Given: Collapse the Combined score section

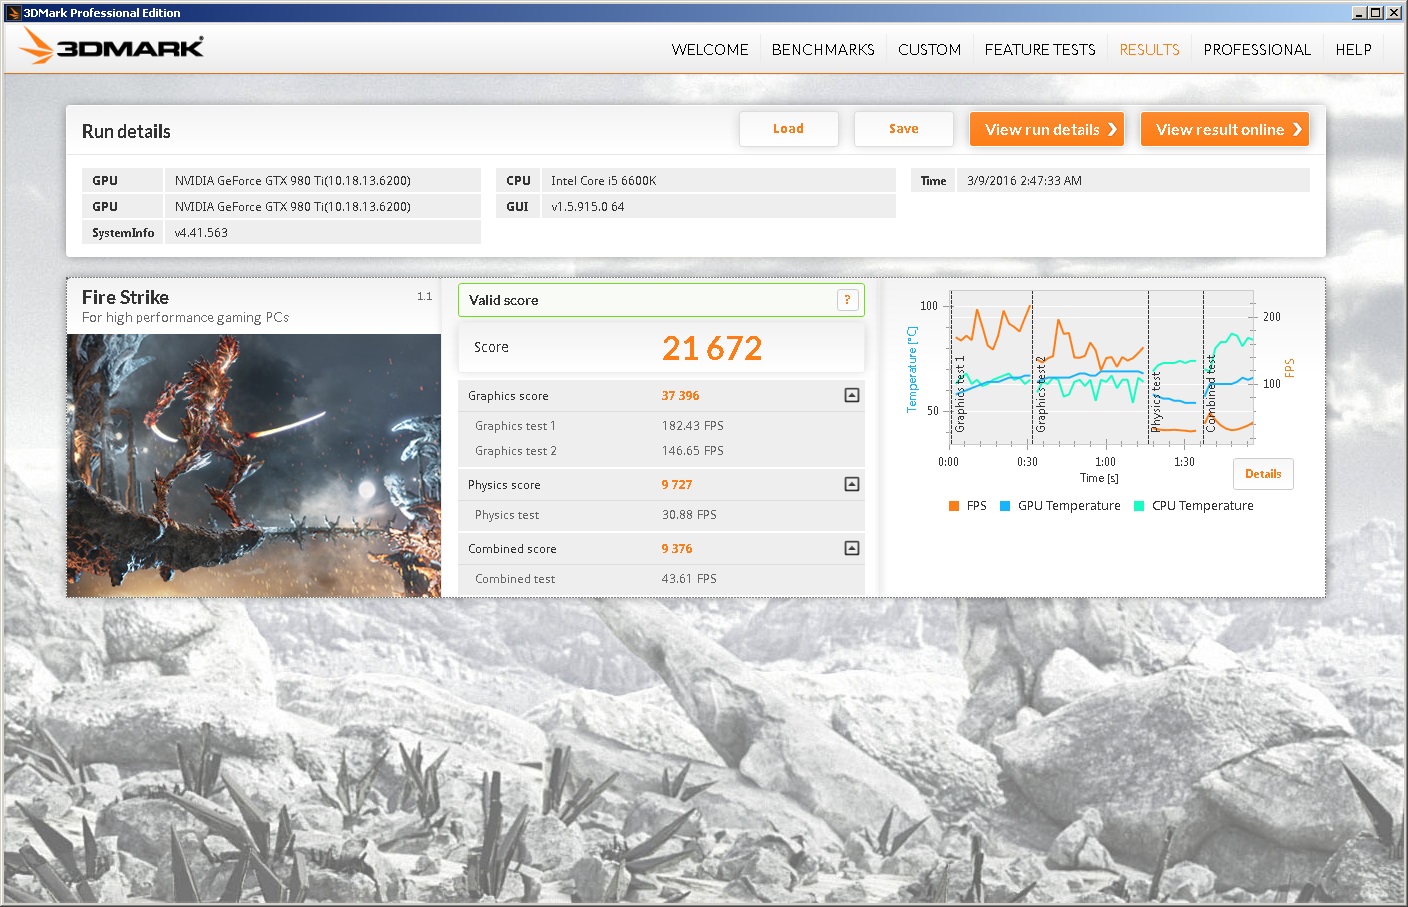Looking at the screenshot, I should [852, 548].
